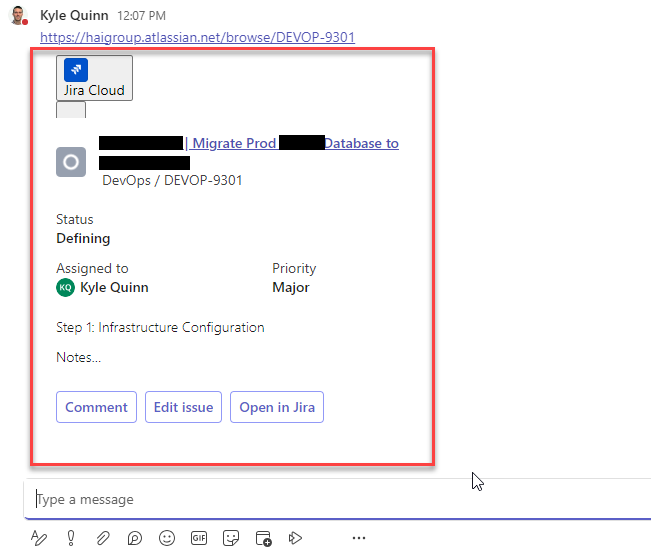651x558 pixels.
Task: Click Kyle Quinn assignee name in card
Action: (x=114, y=287)
